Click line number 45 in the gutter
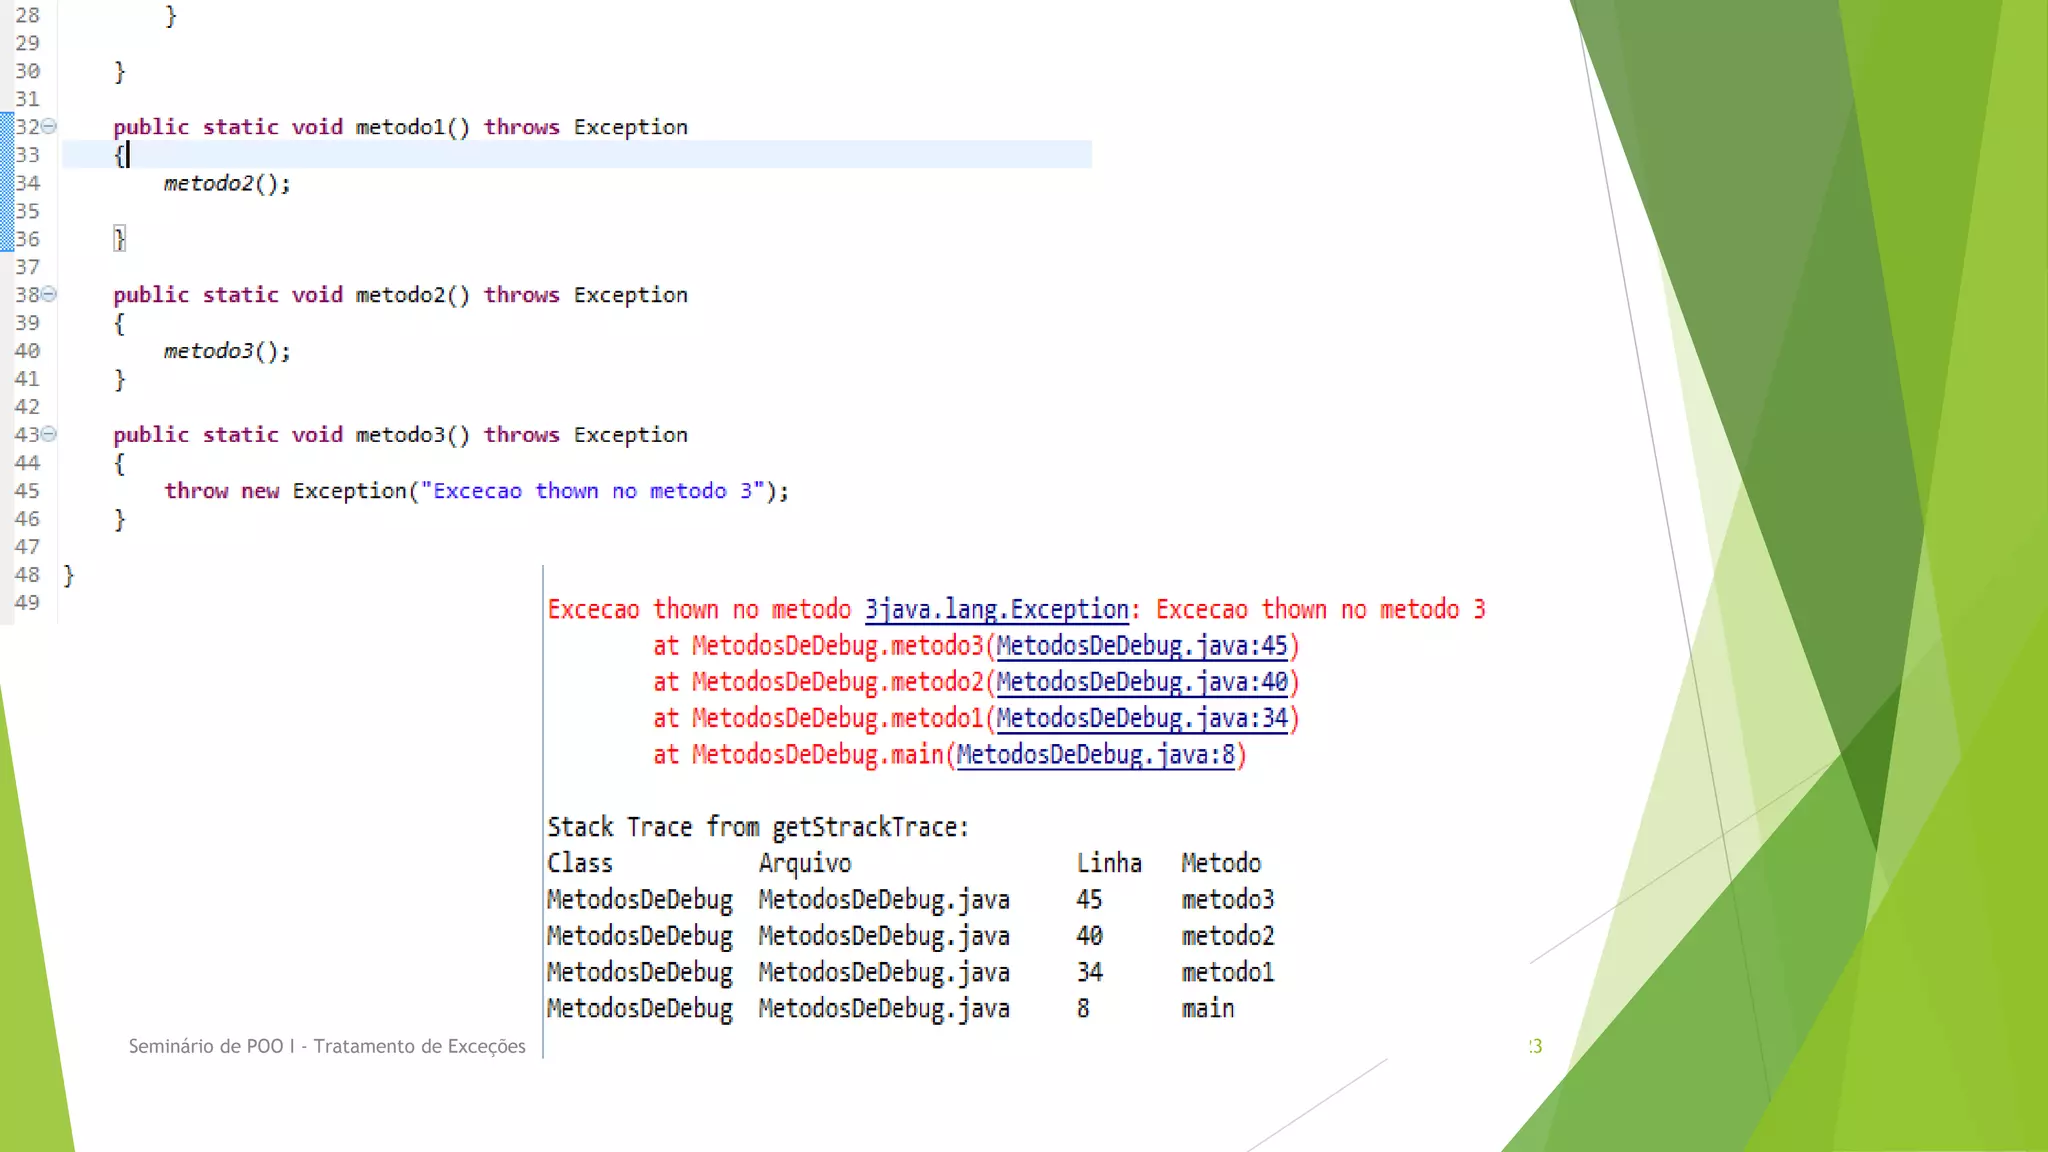The width and height of the screenshot is (2048, 1152). coord(27,491)
